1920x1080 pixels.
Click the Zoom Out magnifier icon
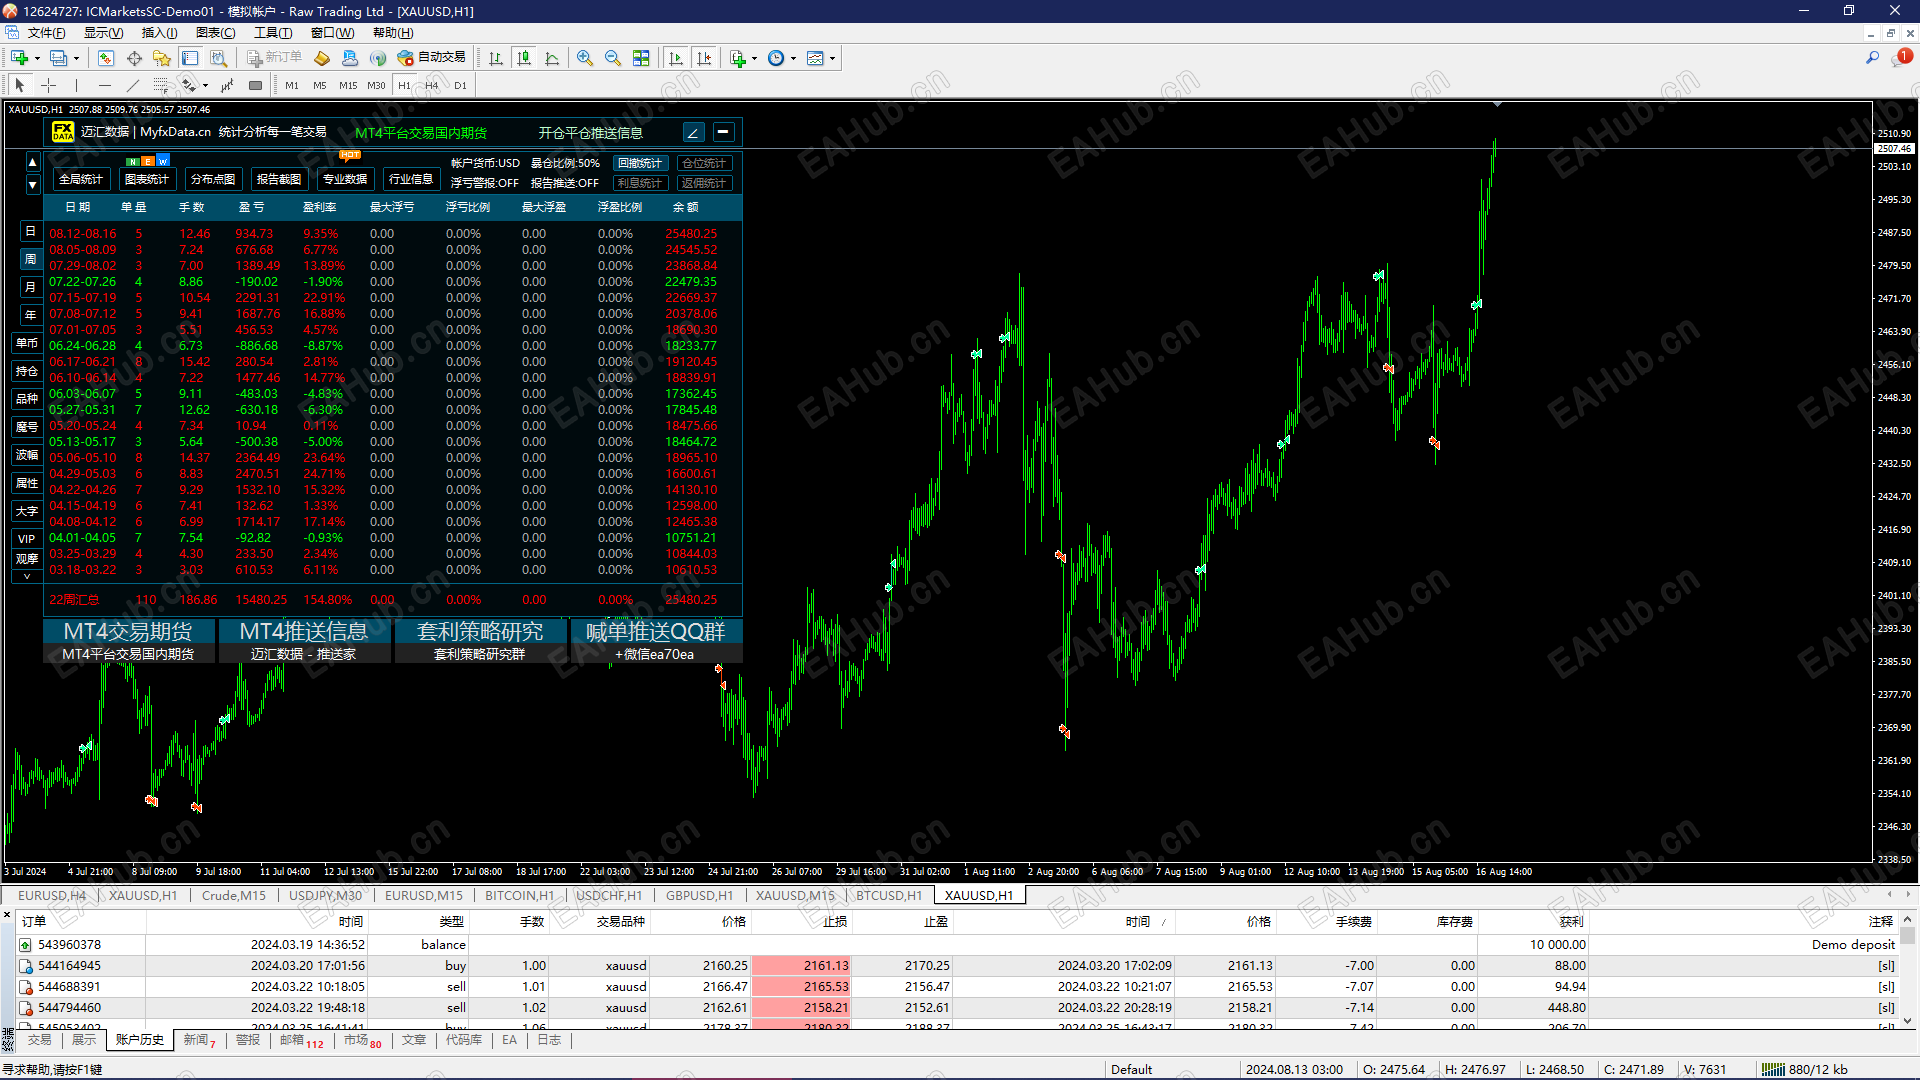(x=613, y=58)
